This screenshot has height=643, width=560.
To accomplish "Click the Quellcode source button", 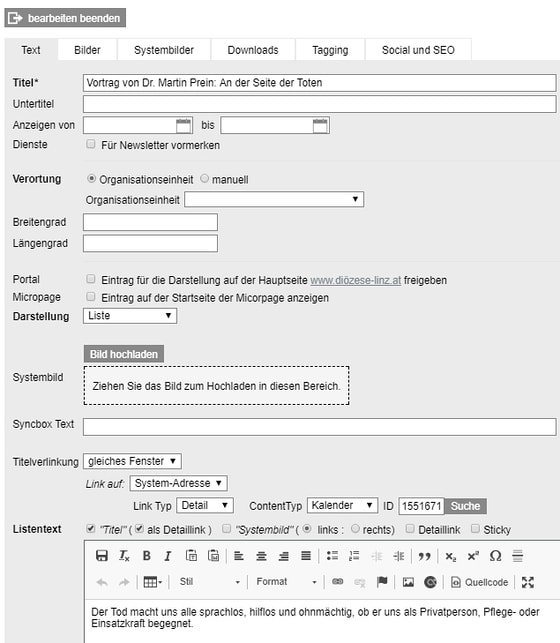I will 480,582.
